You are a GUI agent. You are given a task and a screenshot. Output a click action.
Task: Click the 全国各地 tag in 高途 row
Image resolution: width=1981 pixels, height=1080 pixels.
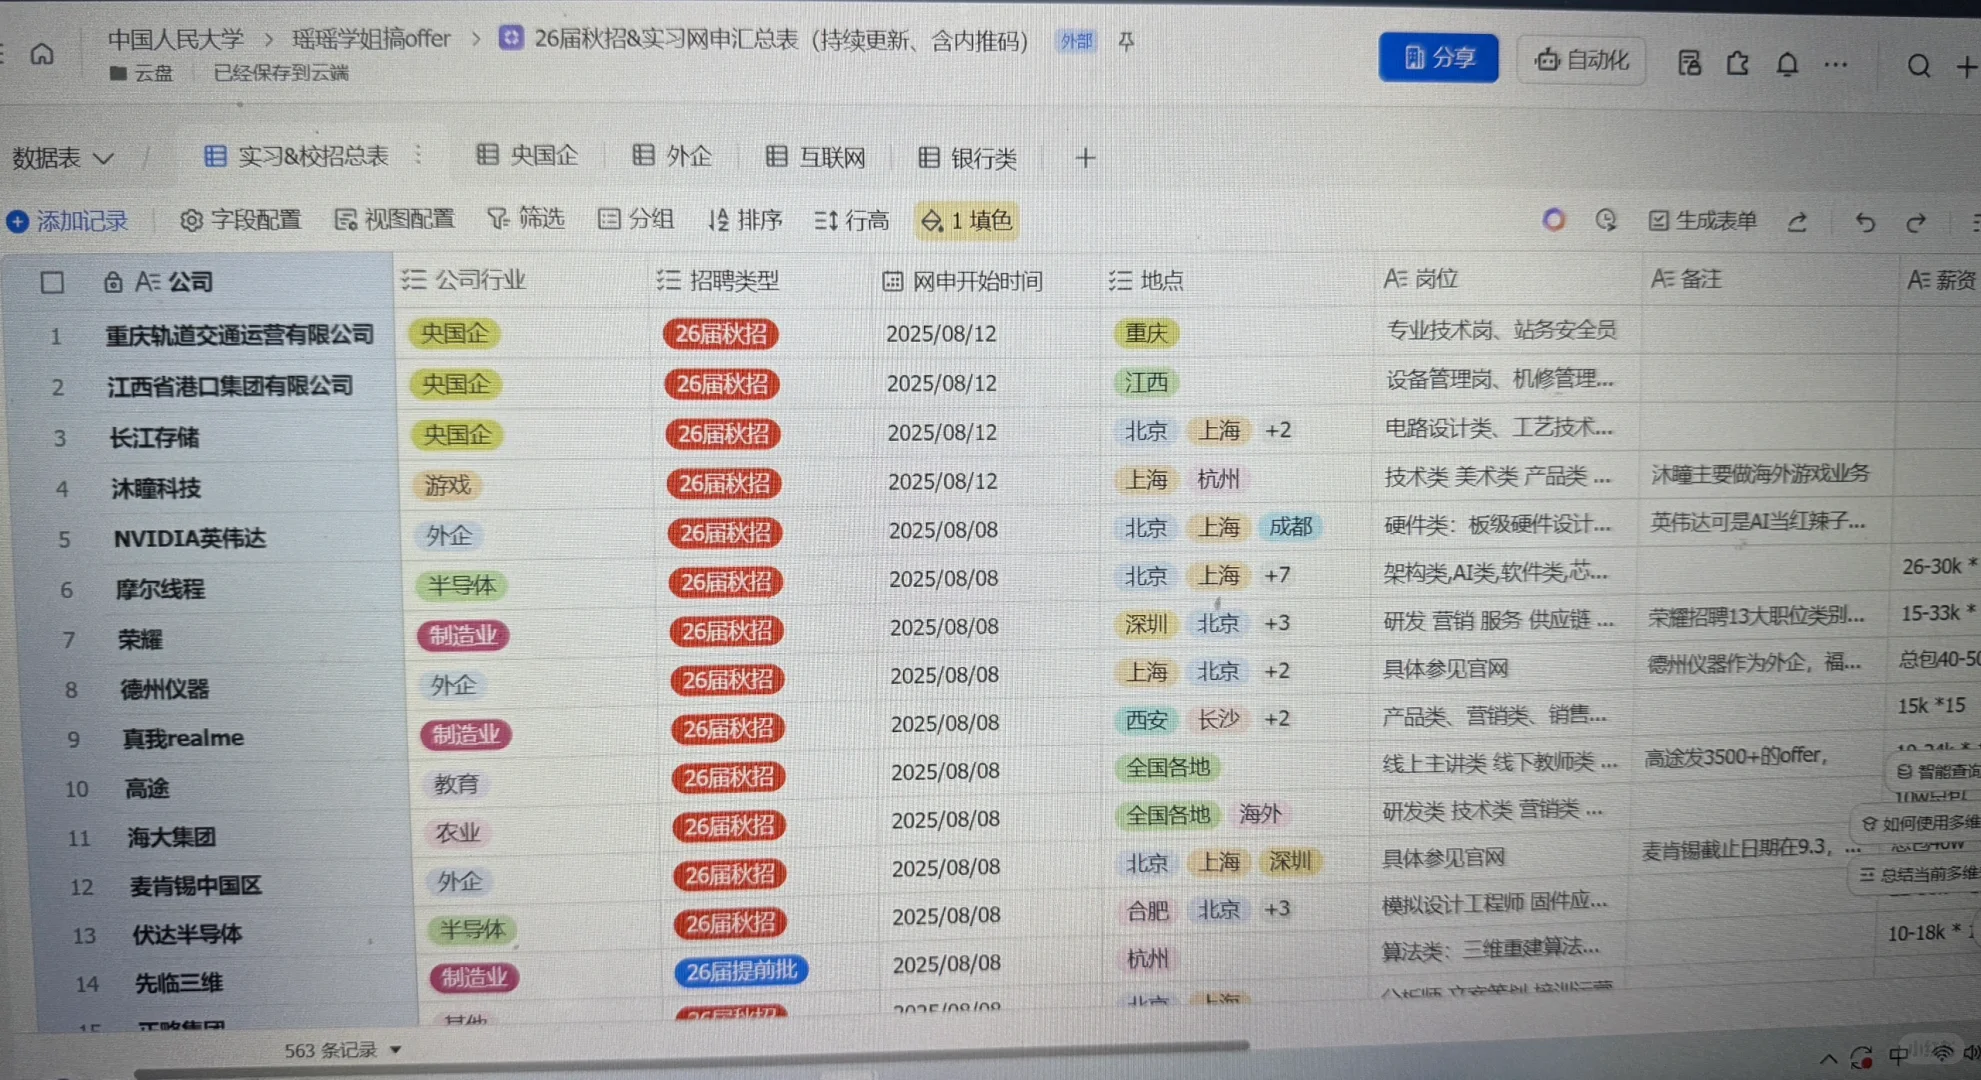tap(1168, 767)
